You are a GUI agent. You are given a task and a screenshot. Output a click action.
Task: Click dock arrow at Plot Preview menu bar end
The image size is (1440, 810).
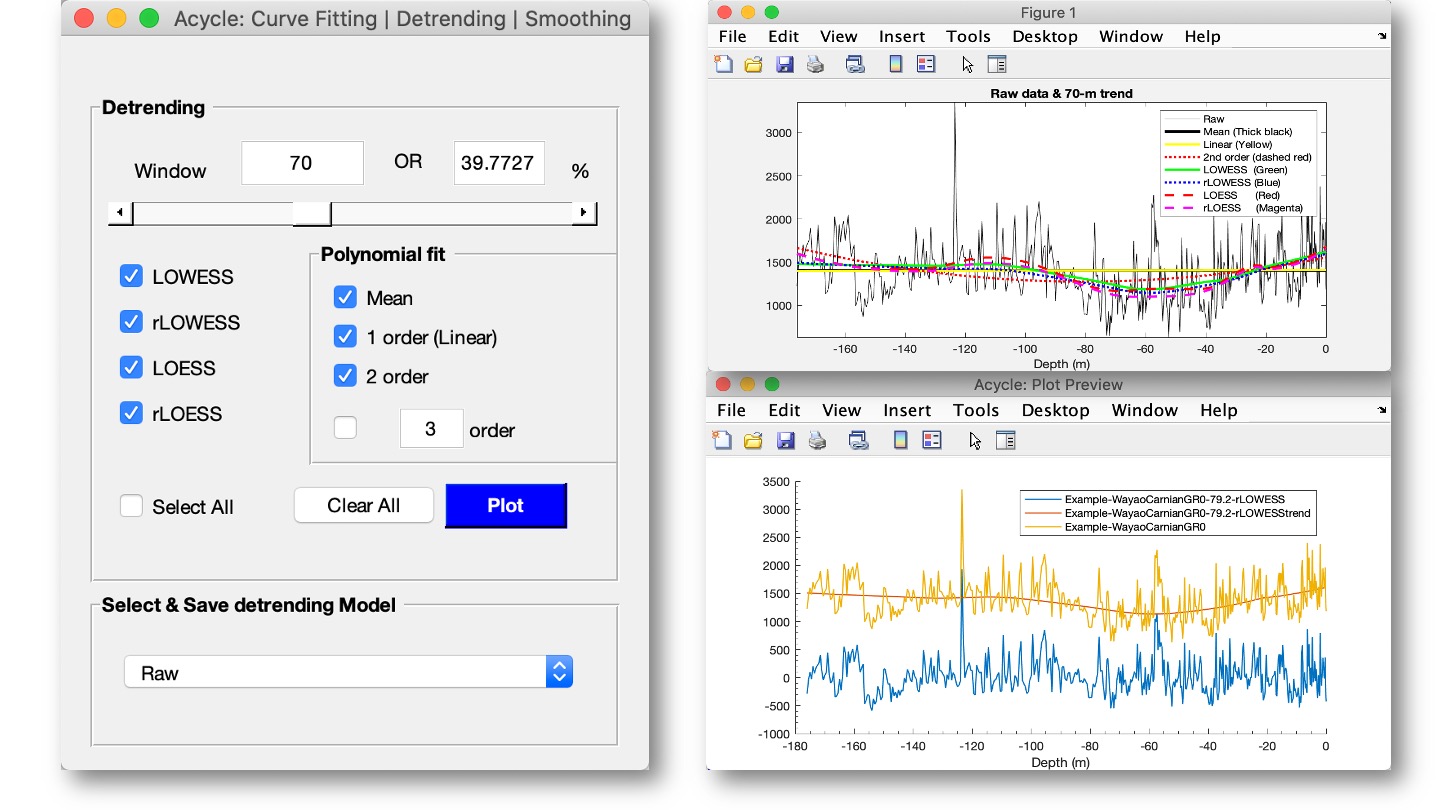(1382, 410)
